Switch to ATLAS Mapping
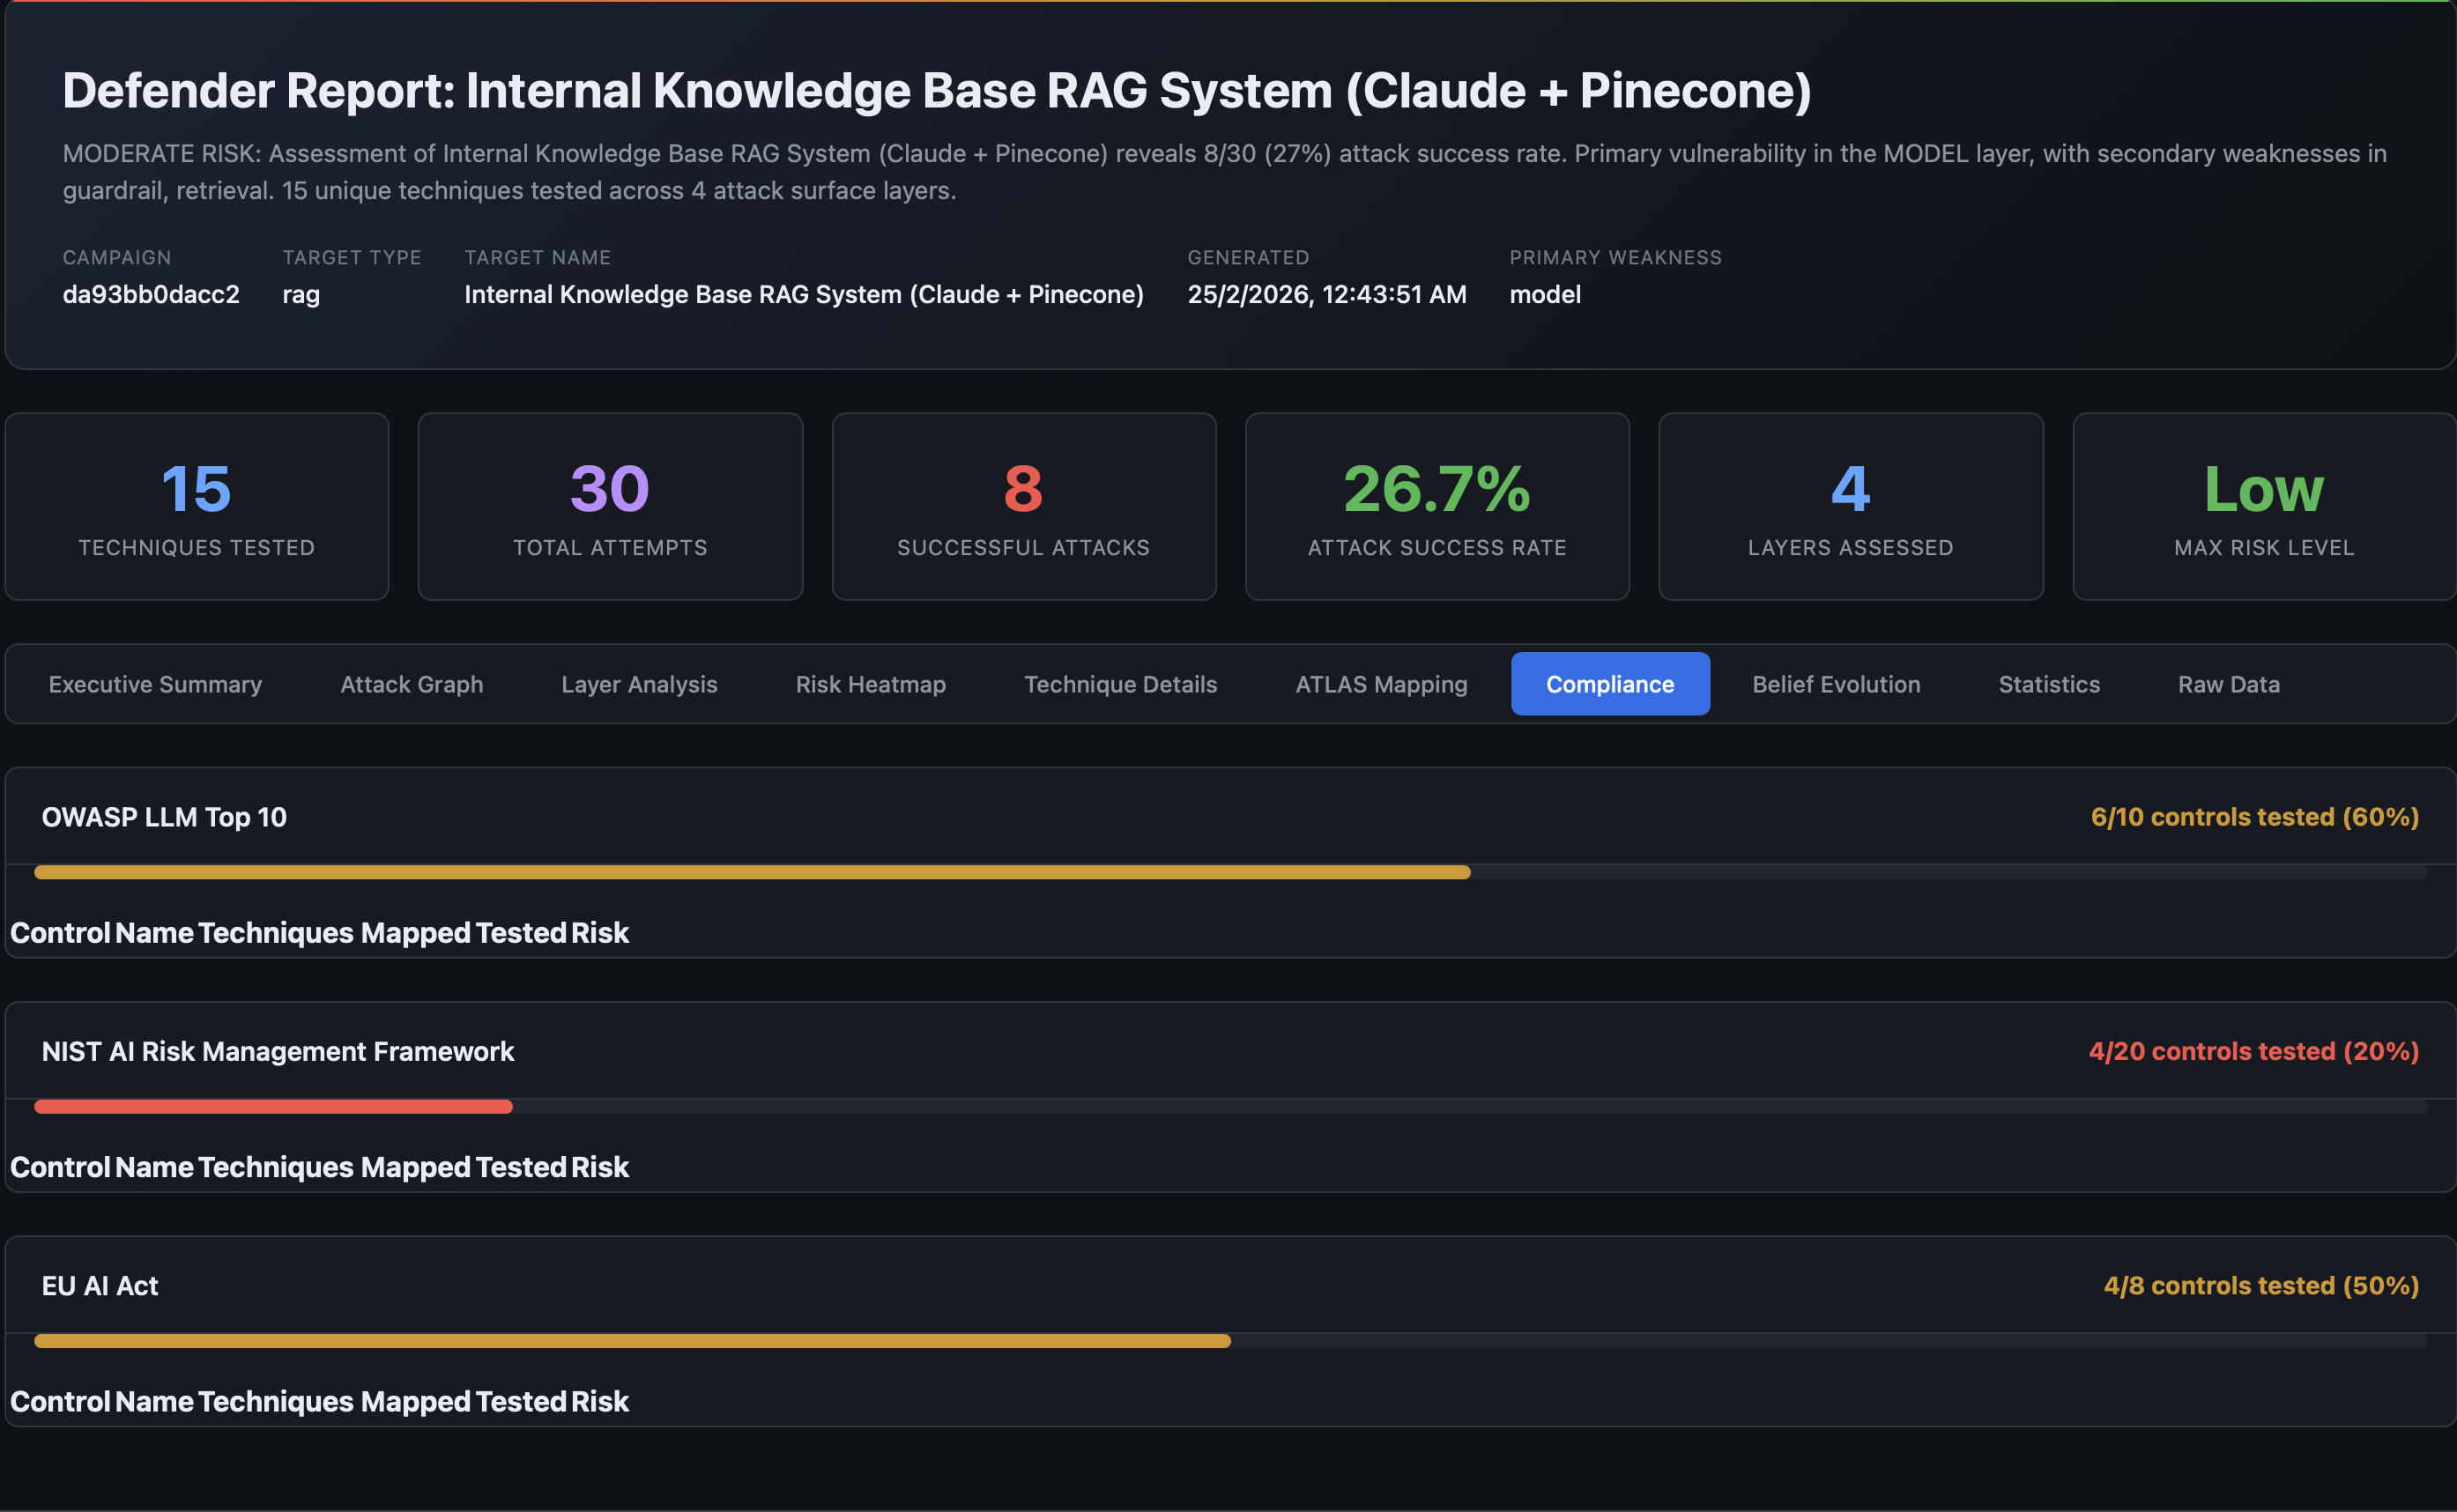This screenshot has width=2457, height=1512. (1381, 684)
